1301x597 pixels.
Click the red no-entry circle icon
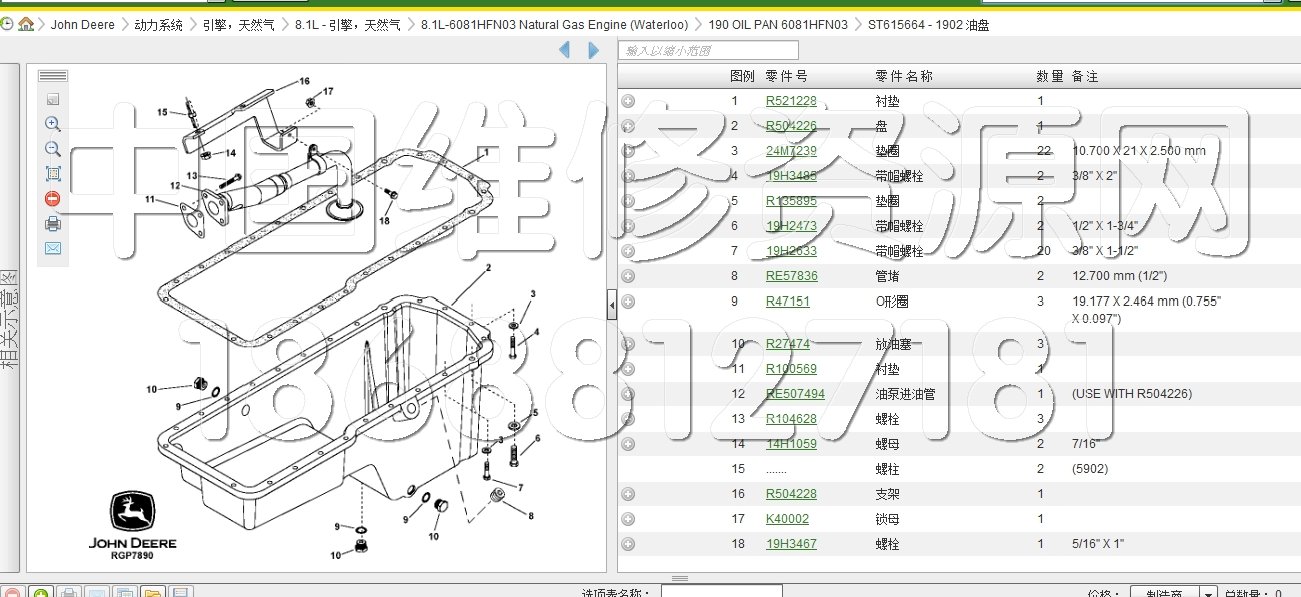[x=53, y=199]
